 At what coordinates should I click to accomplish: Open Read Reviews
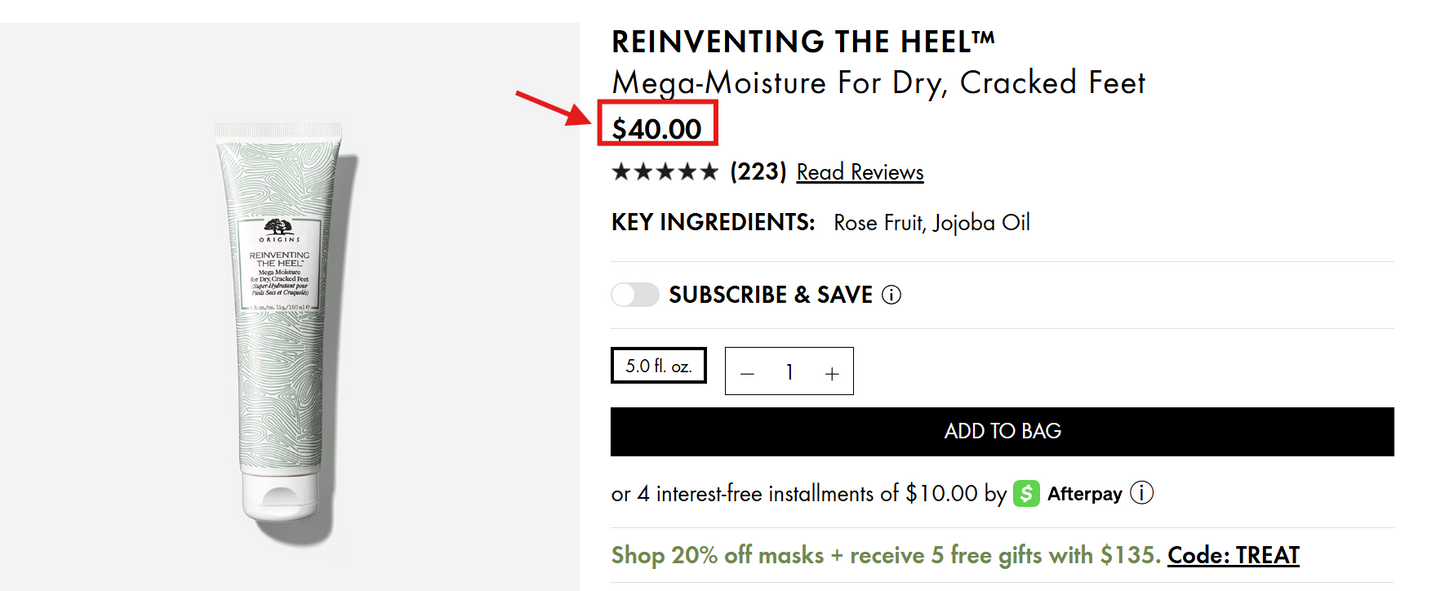coord(859,171)
